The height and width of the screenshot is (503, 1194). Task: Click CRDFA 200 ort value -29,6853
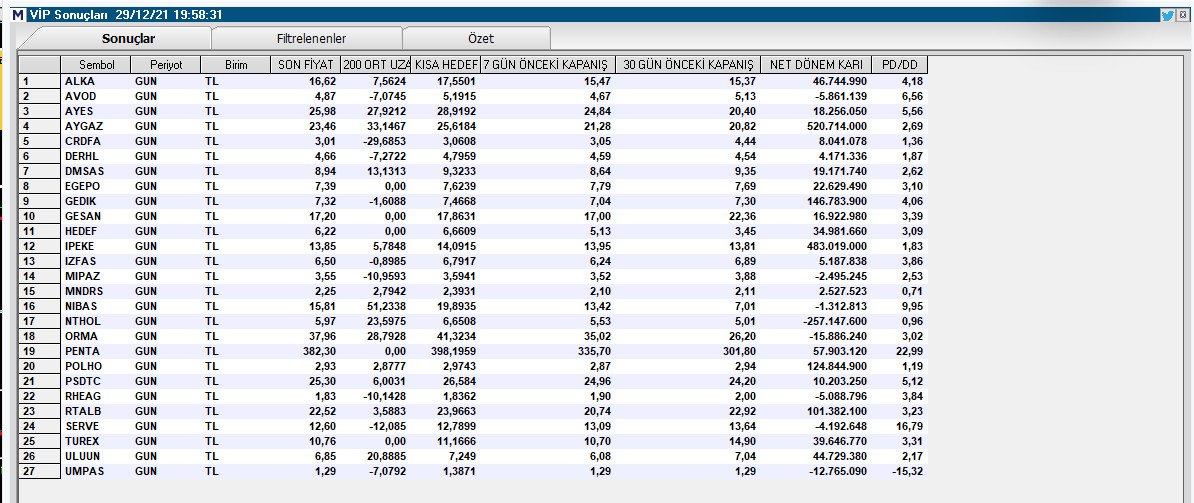coord(385,142)
